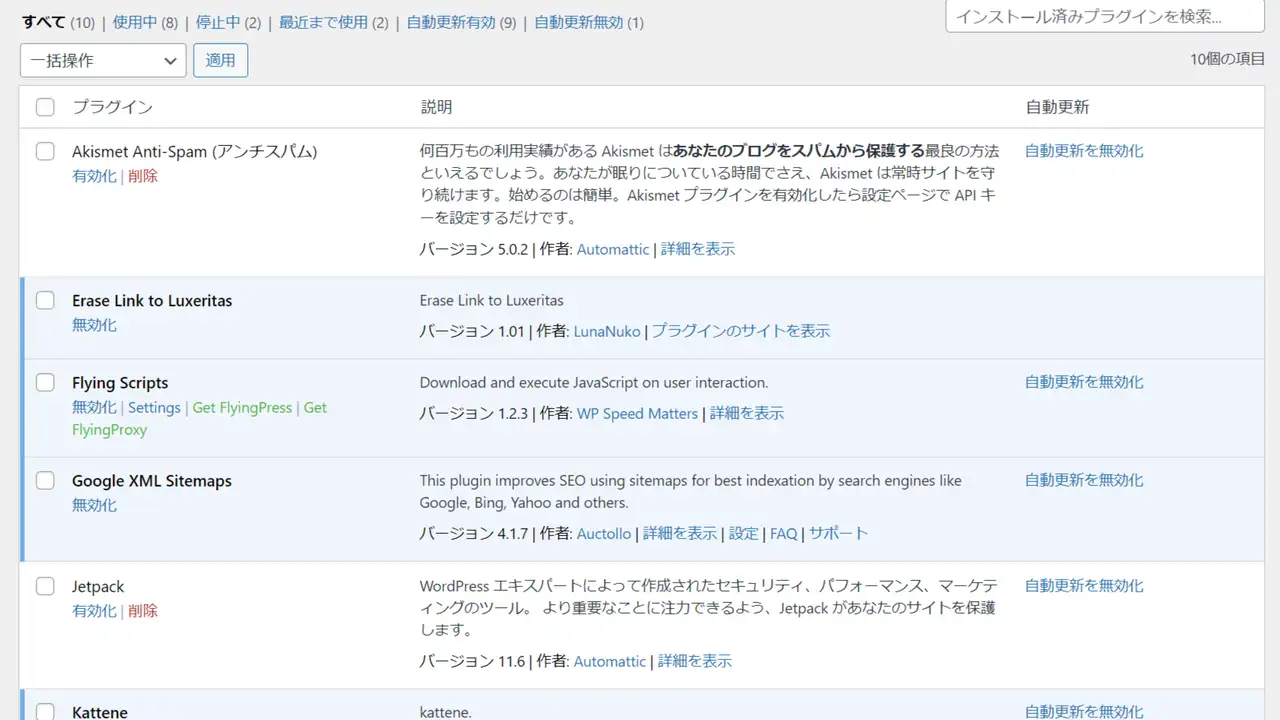Viewport: 1280px width, 720px height.
Task: Deactivate Flying Scripts plugin
Action: (x=94, y=408)
